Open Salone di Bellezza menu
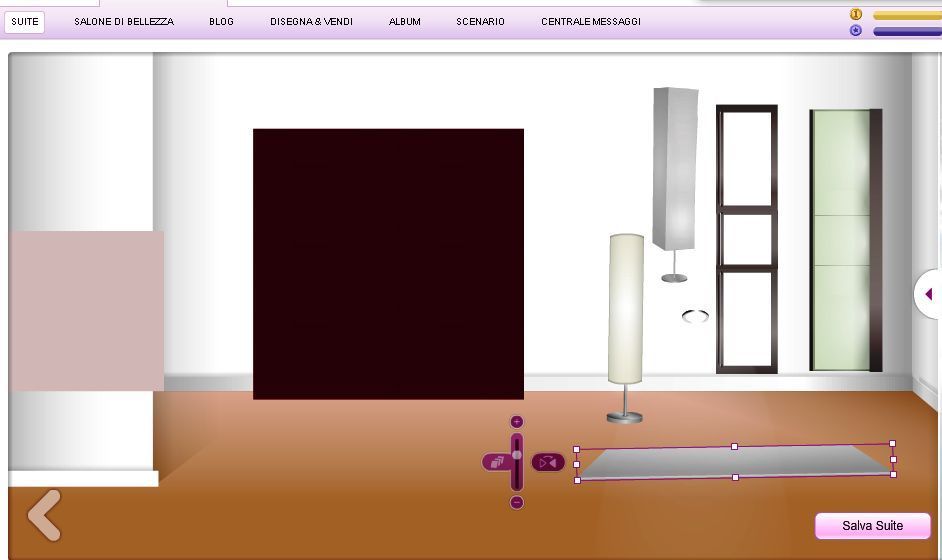Screen dimensions: 942x560 (124, 22)
